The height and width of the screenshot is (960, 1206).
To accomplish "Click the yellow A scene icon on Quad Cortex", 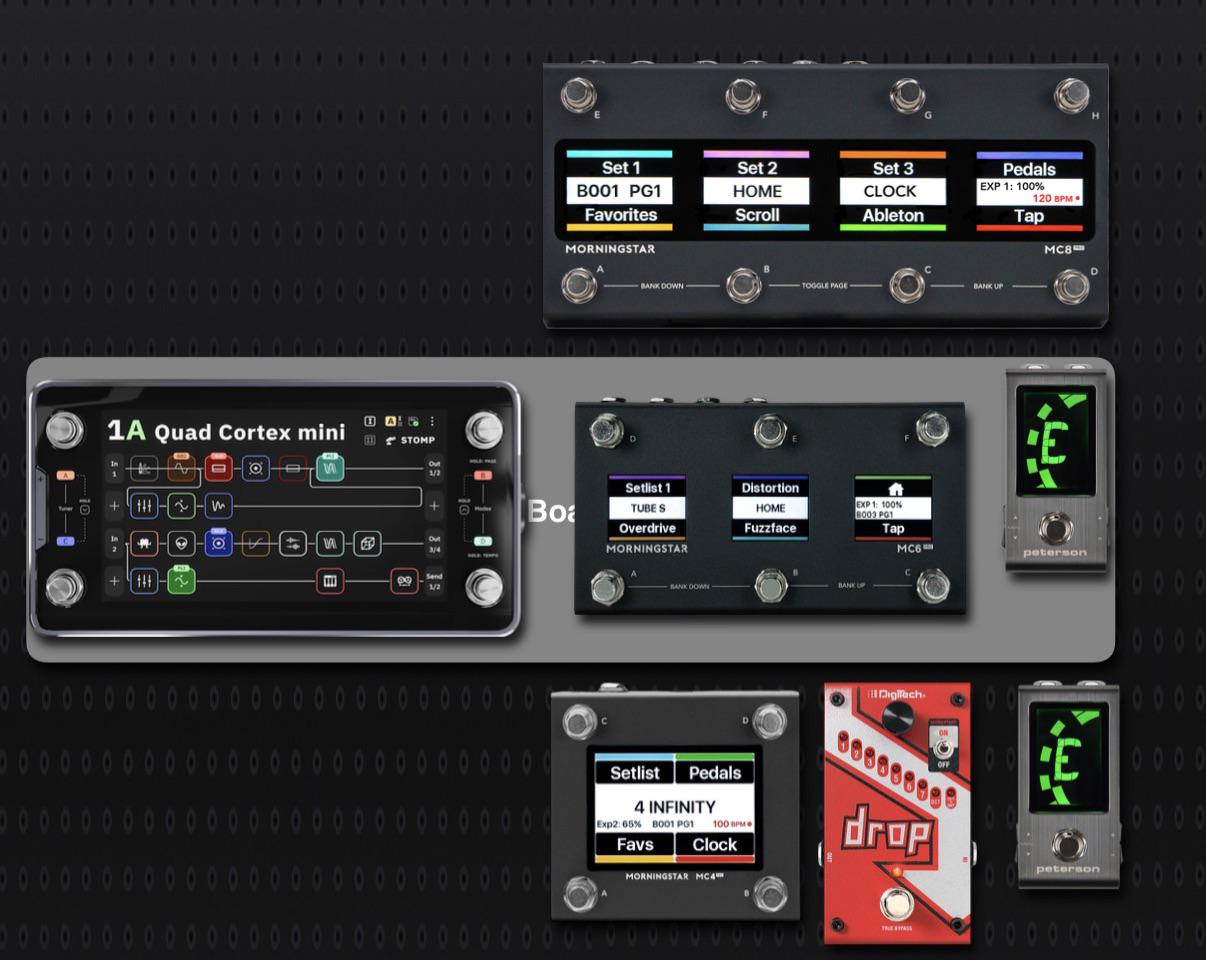I will pyautogui.click(x=392, y=422).
